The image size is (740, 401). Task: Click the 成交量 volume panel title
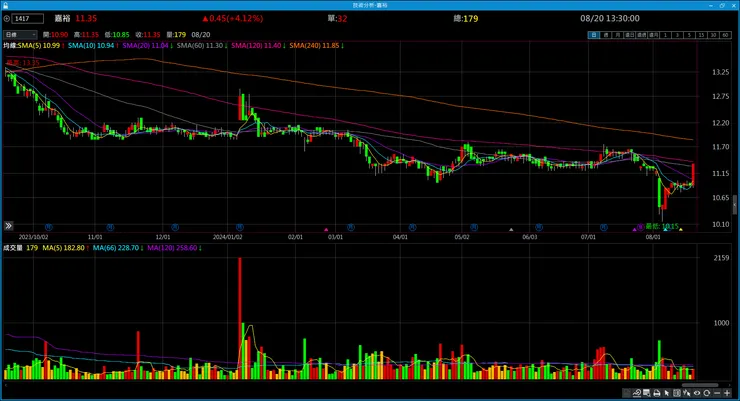[x=13, y=248]
